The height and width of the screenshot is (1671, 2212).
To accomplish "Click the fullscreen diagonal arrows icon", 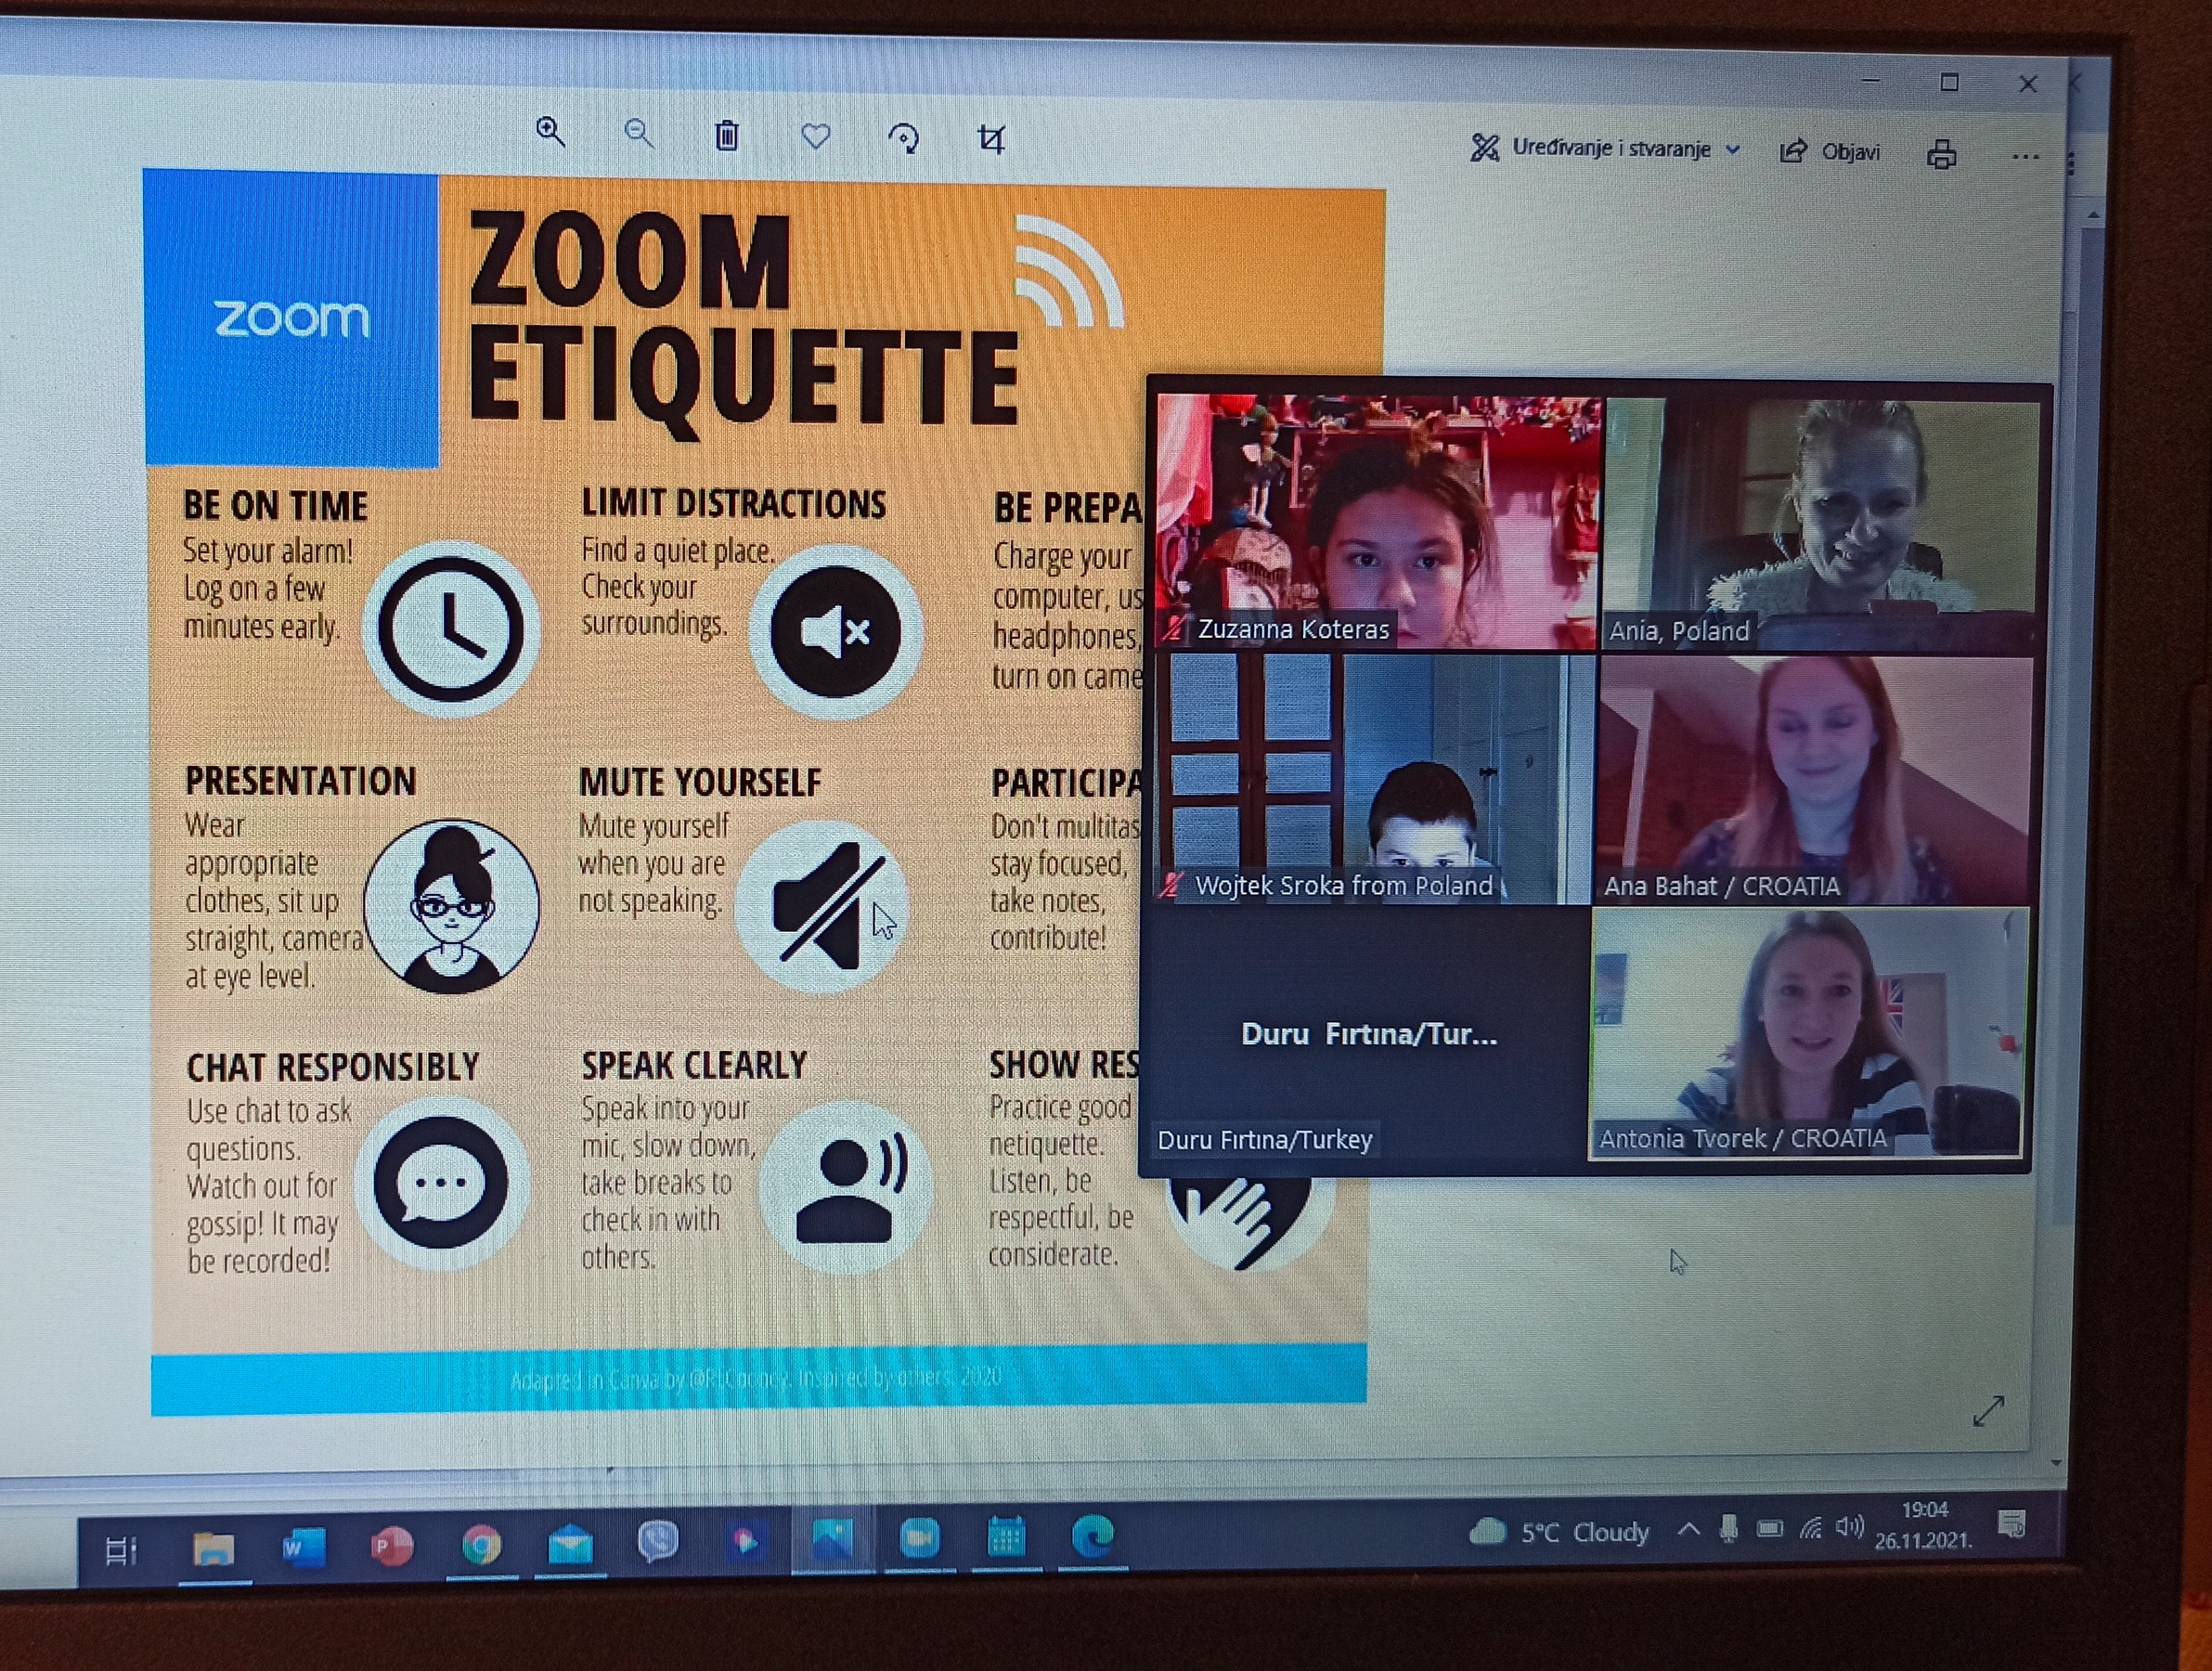I will coord(1988,1410).
